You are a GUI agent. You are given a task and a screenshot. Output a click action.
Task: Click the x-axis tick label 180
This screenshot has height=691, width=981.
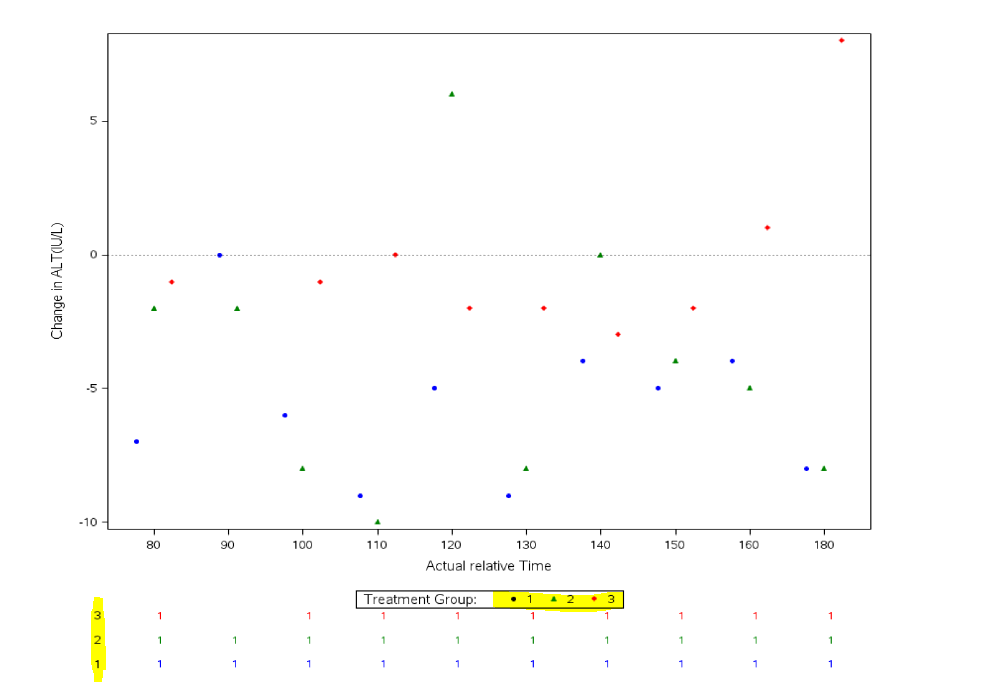point(824,545)
